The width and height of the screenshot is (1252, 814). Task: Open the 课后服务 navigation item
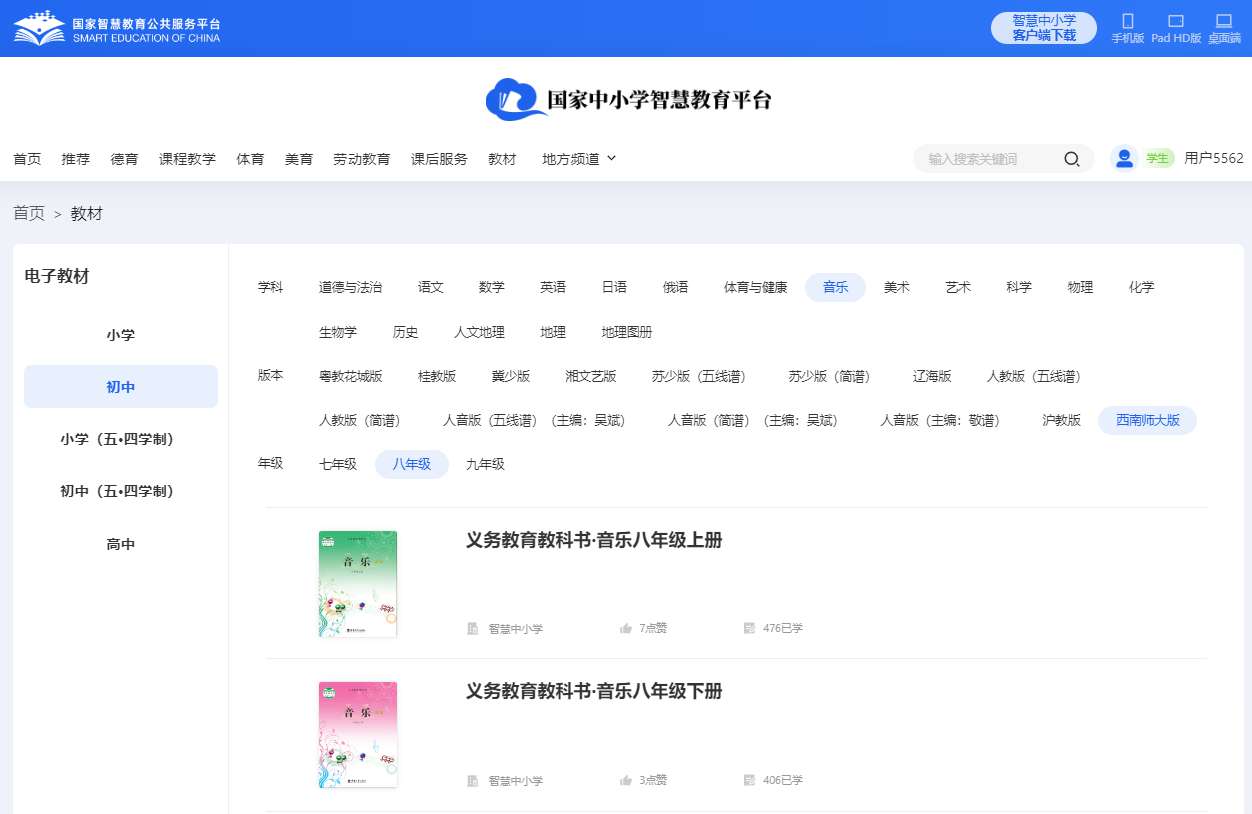tap(439, 159)
